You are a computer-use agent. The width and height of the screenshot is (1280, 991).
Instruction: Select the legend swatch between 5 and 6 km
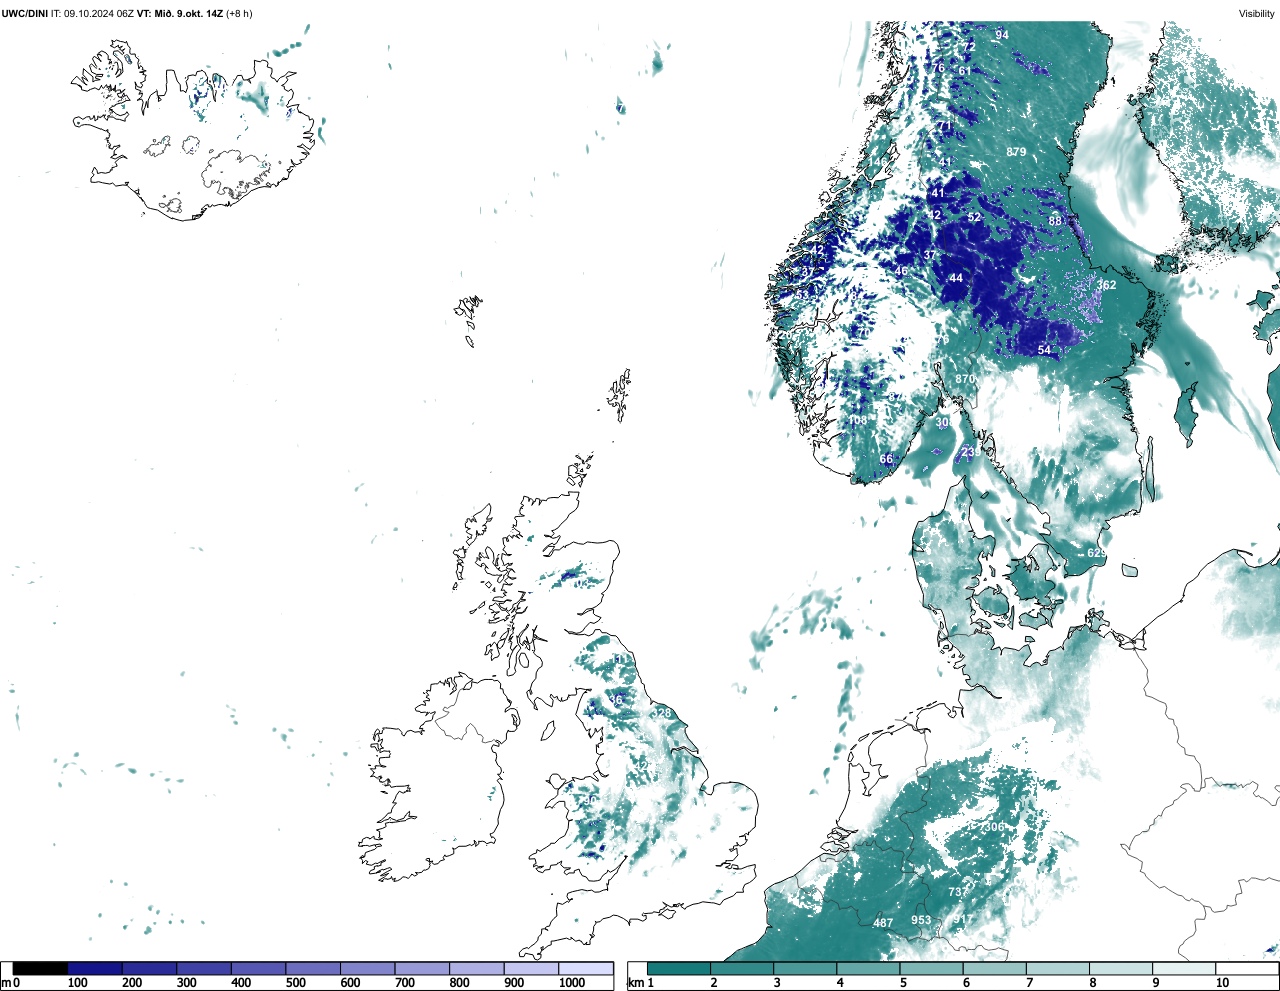931,968
